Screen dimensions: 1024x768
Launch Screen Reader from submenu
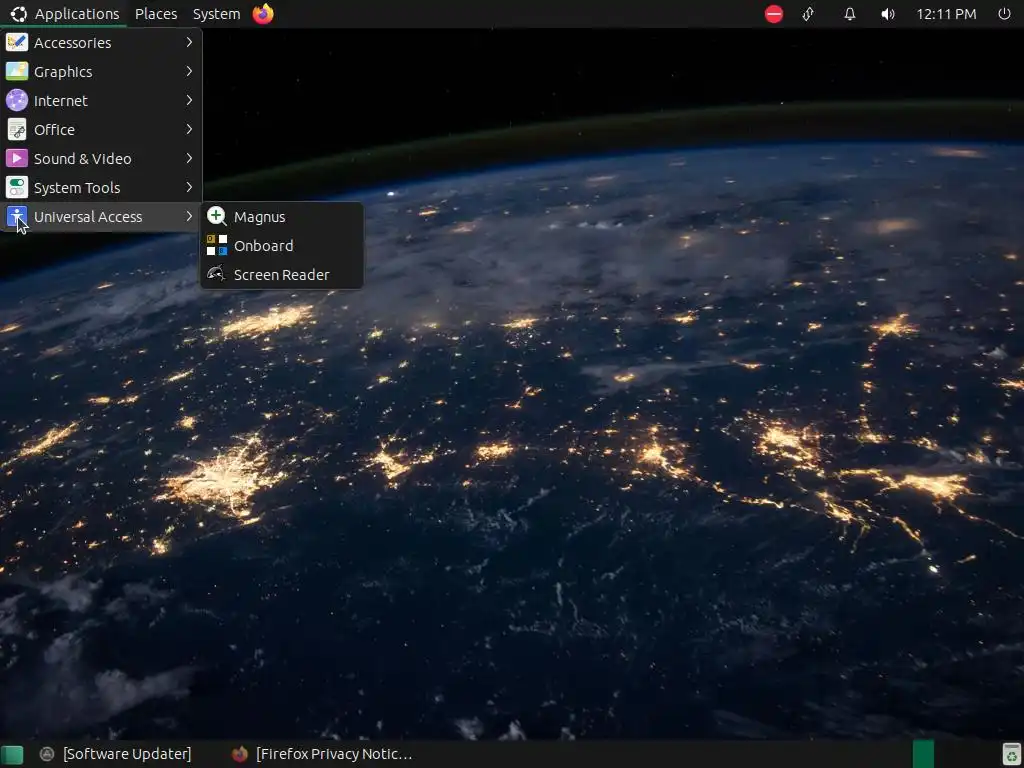pos(281,274)
